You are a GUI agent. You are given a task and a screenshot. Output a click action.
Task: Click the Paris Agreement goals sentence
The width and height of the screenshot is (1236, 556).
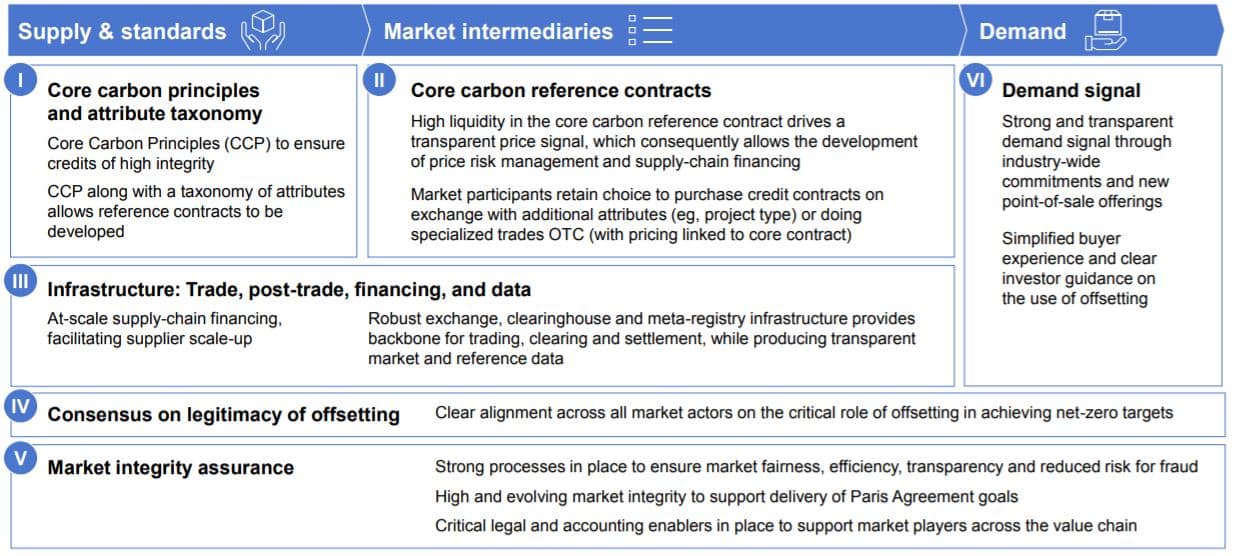tap(724, 496)
